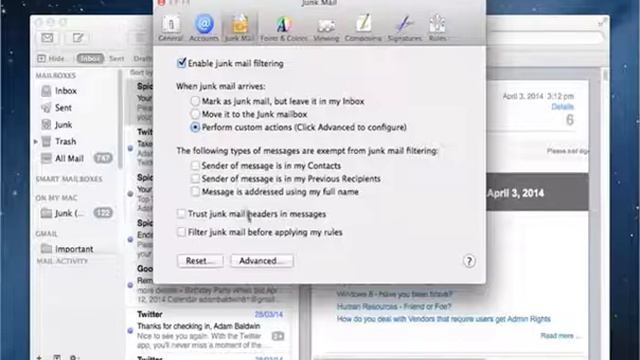
Task: Click the Reset button
Action: click(200, 261)
